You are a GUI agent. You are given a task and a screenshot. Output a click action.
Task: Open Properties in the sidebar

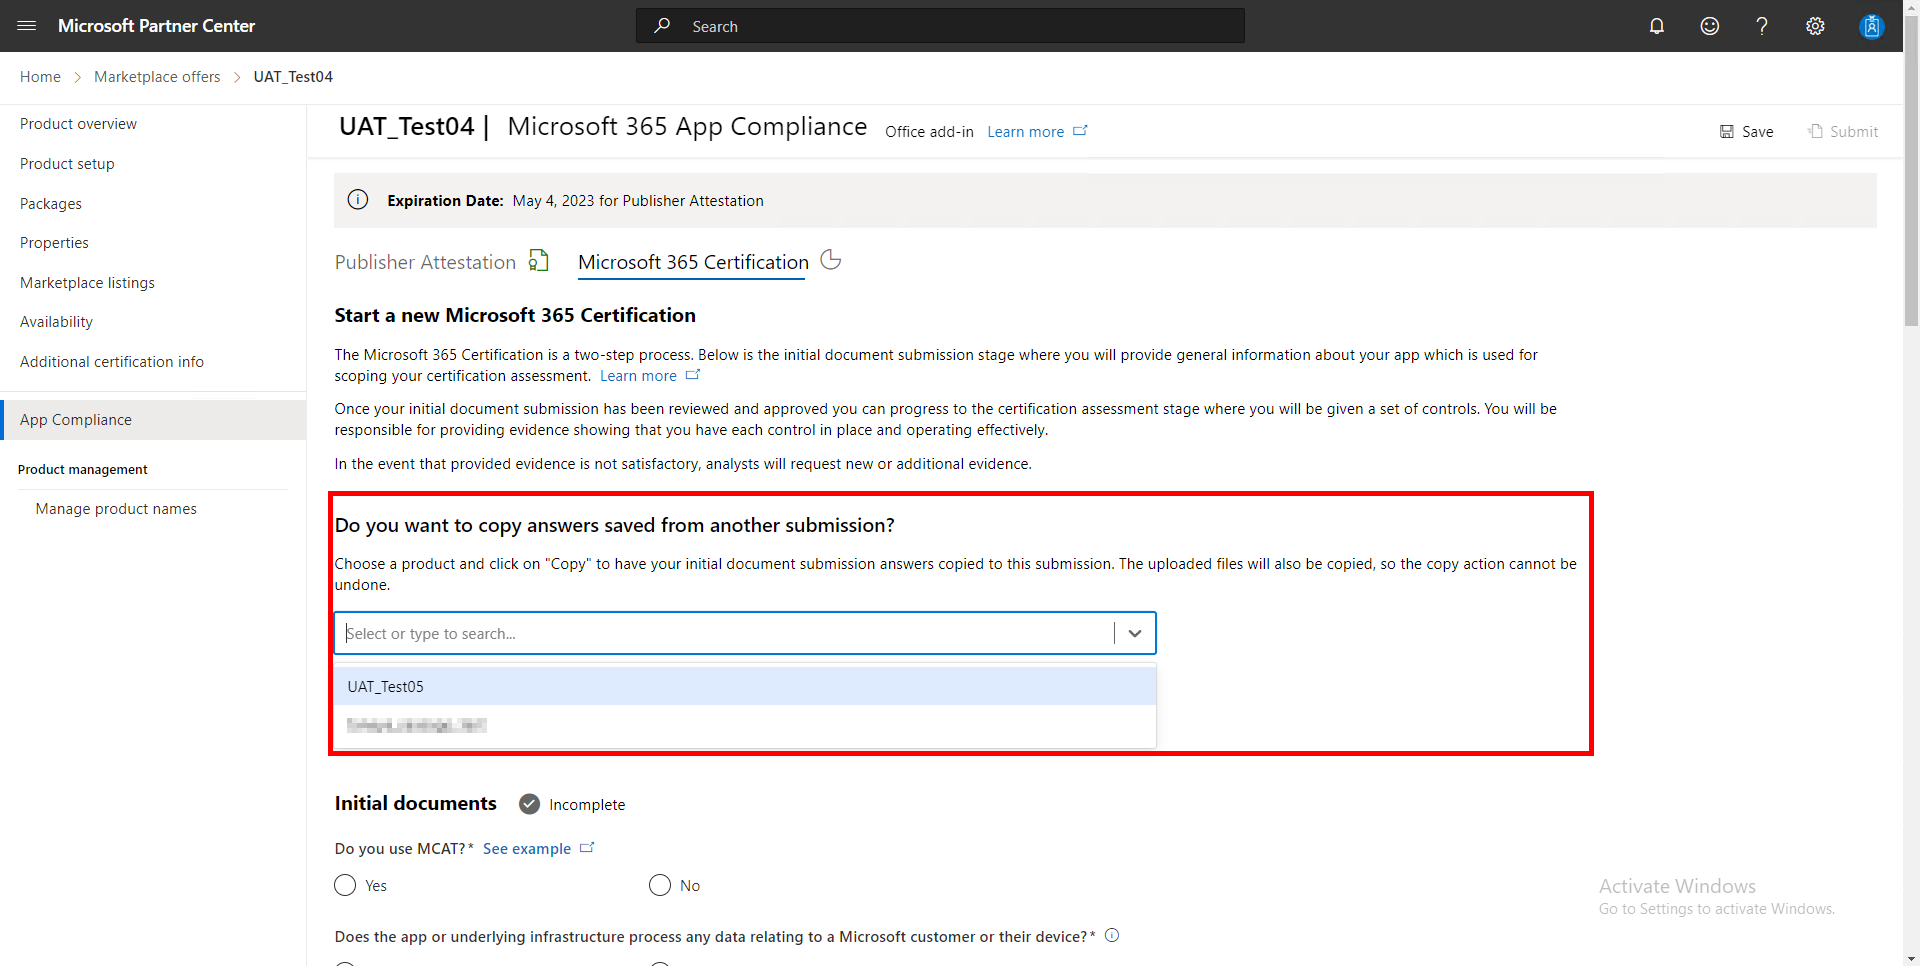pyautogui.click(x=54, y=243)
